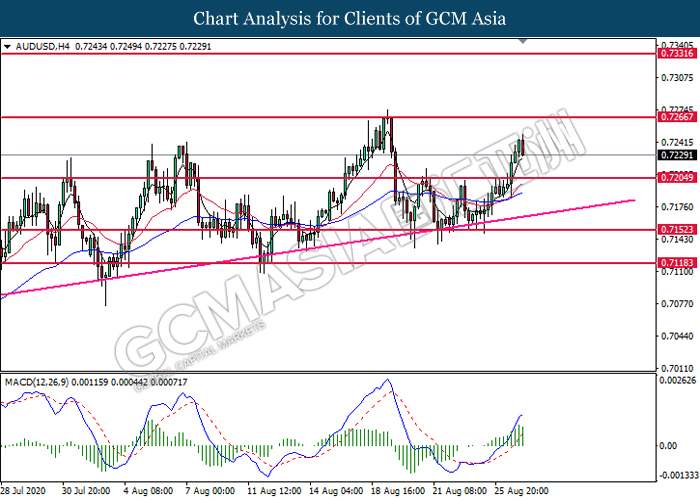Click the 0.71760 price axis value
This screenshot has width=700, height=500.
(x=677, y=207)
